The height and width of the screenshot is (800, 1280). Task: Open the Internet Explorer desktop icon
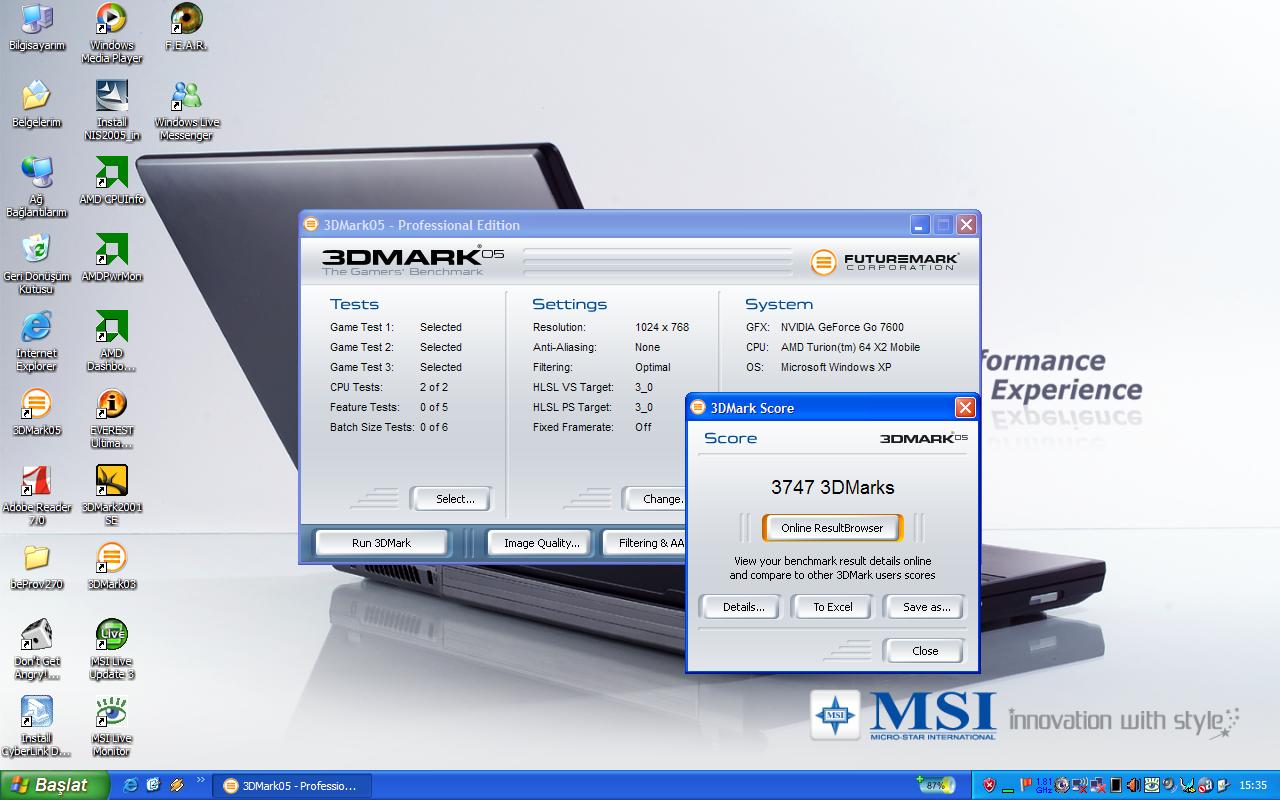click(x=37, y=341)
